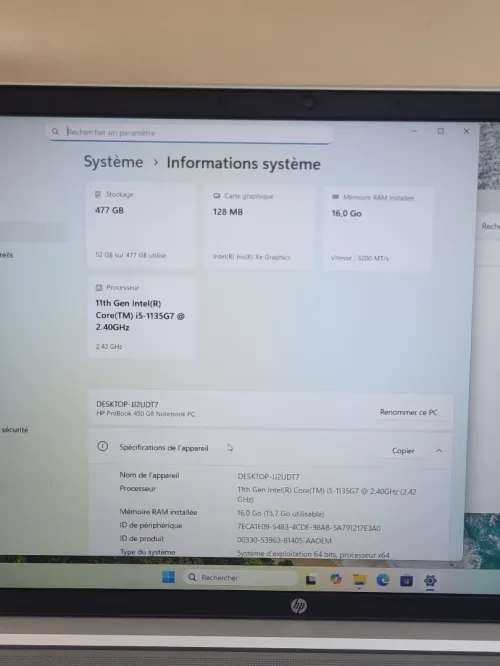Viewport: 500px width, 666px height.
Task: Click the Processeur i5-1135G7 card
Action: (x=141, y=318)
